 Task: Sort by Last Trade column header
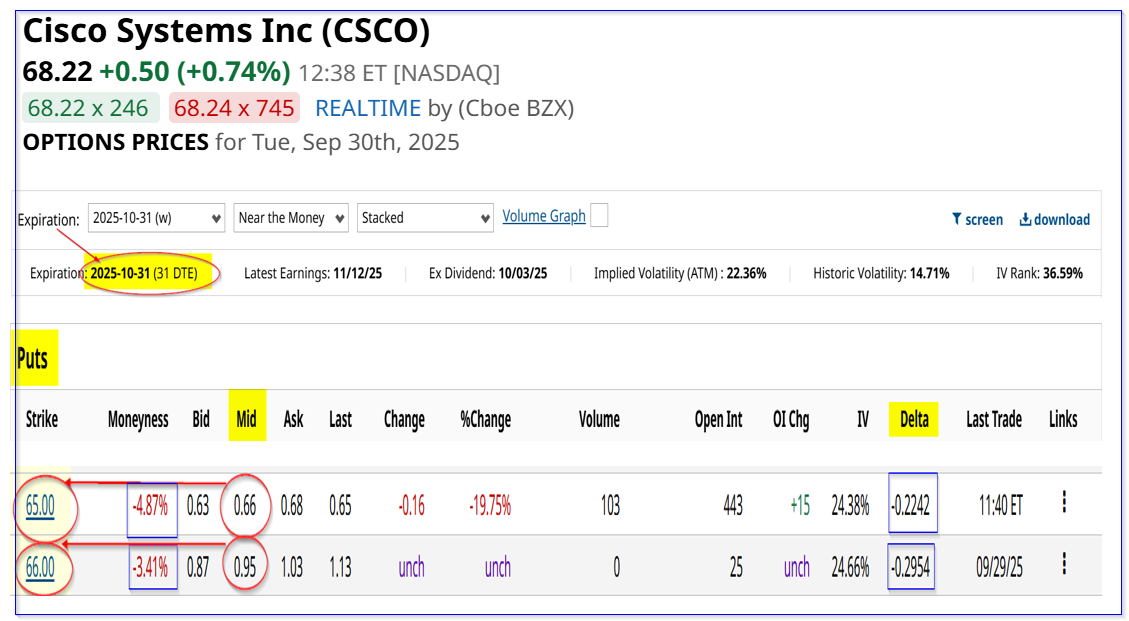pos(993,420)
